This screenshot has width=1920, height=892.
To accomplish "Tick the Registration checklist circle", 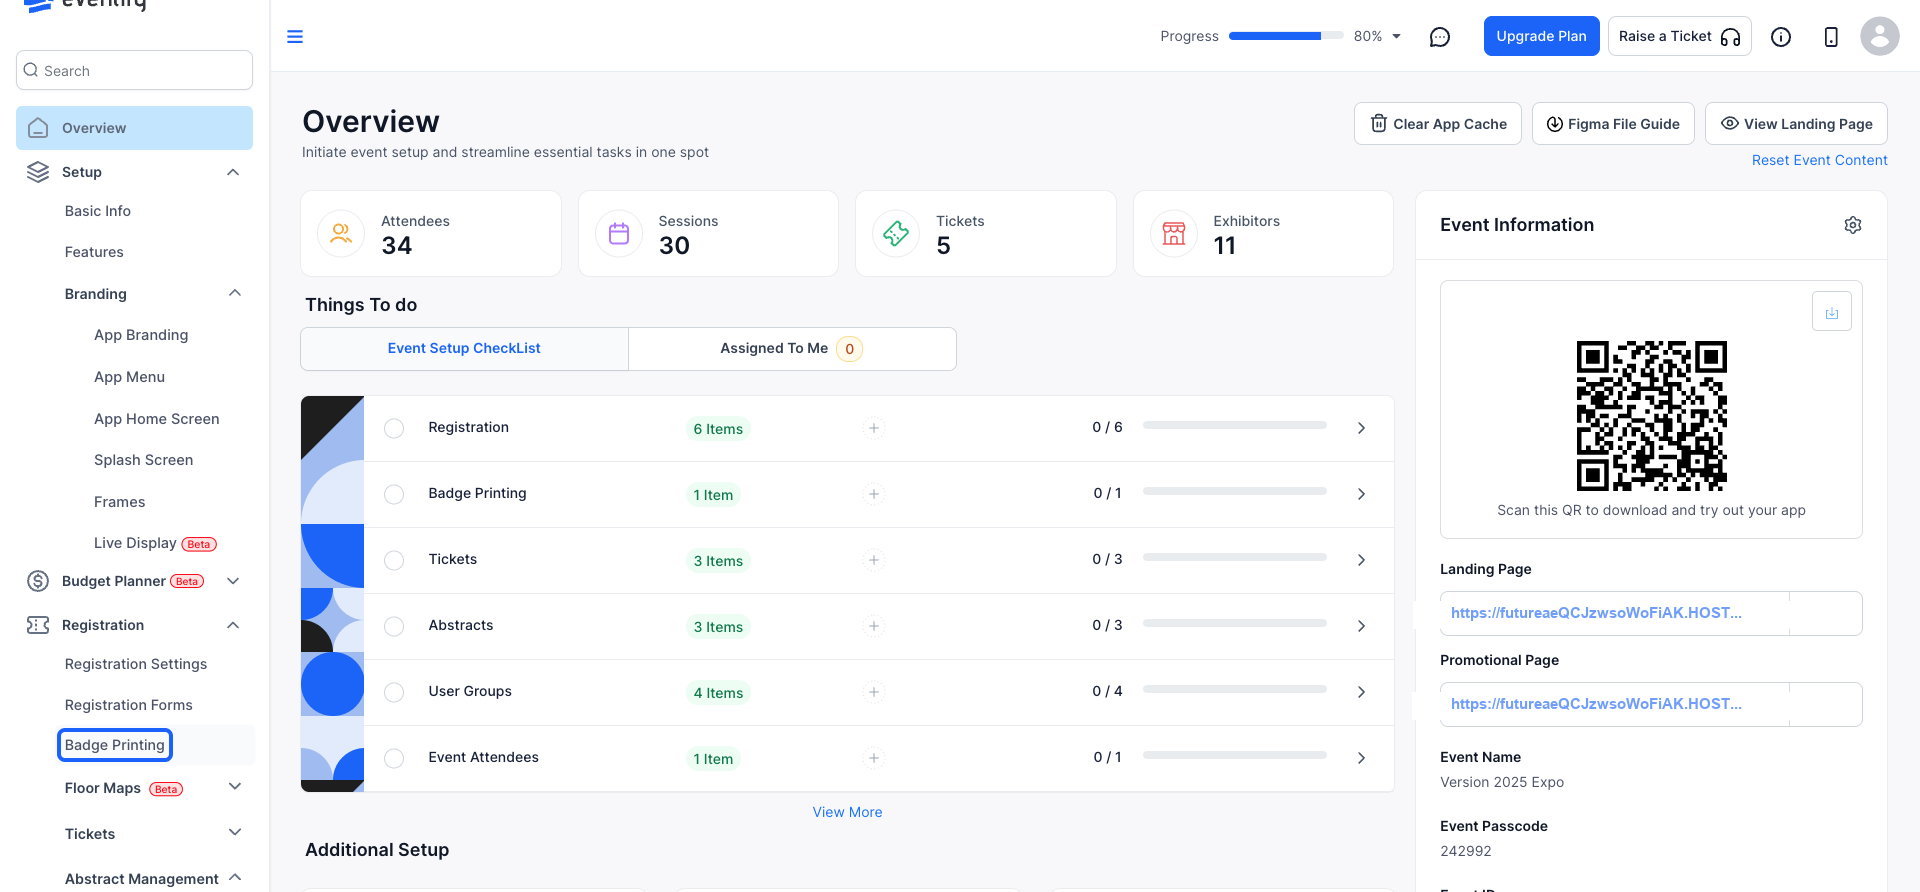I will click(394, 428).
